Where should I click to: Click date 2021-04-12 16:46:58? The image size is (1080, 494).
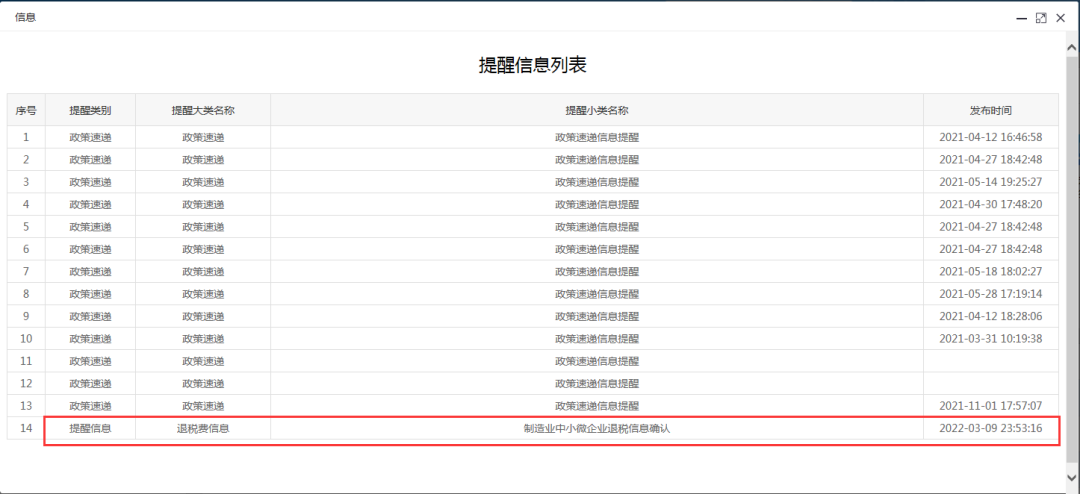990,137
